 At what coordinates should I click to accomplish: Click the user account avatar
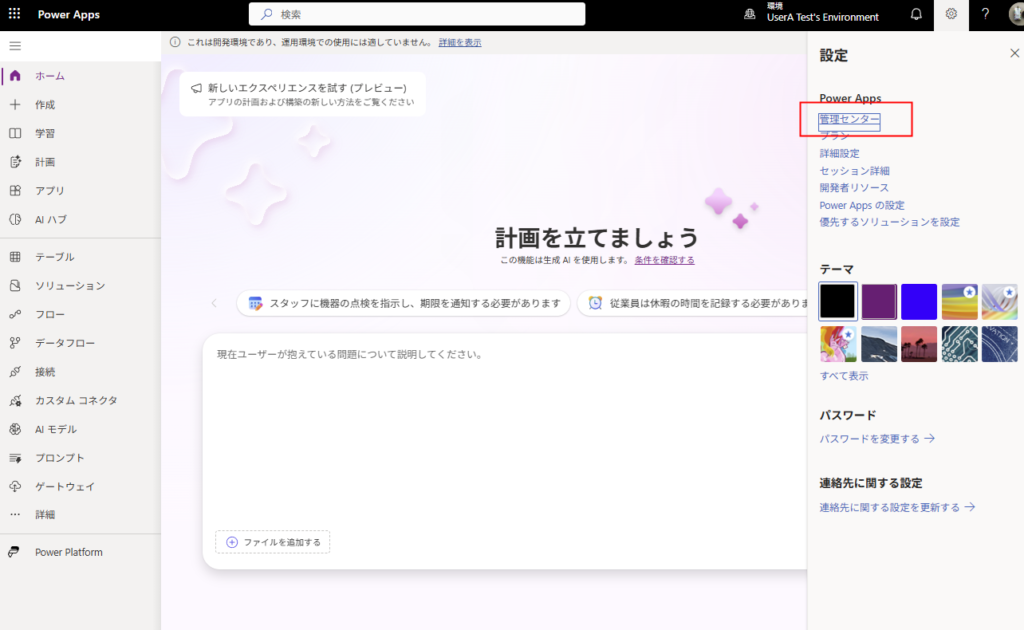1015,15
